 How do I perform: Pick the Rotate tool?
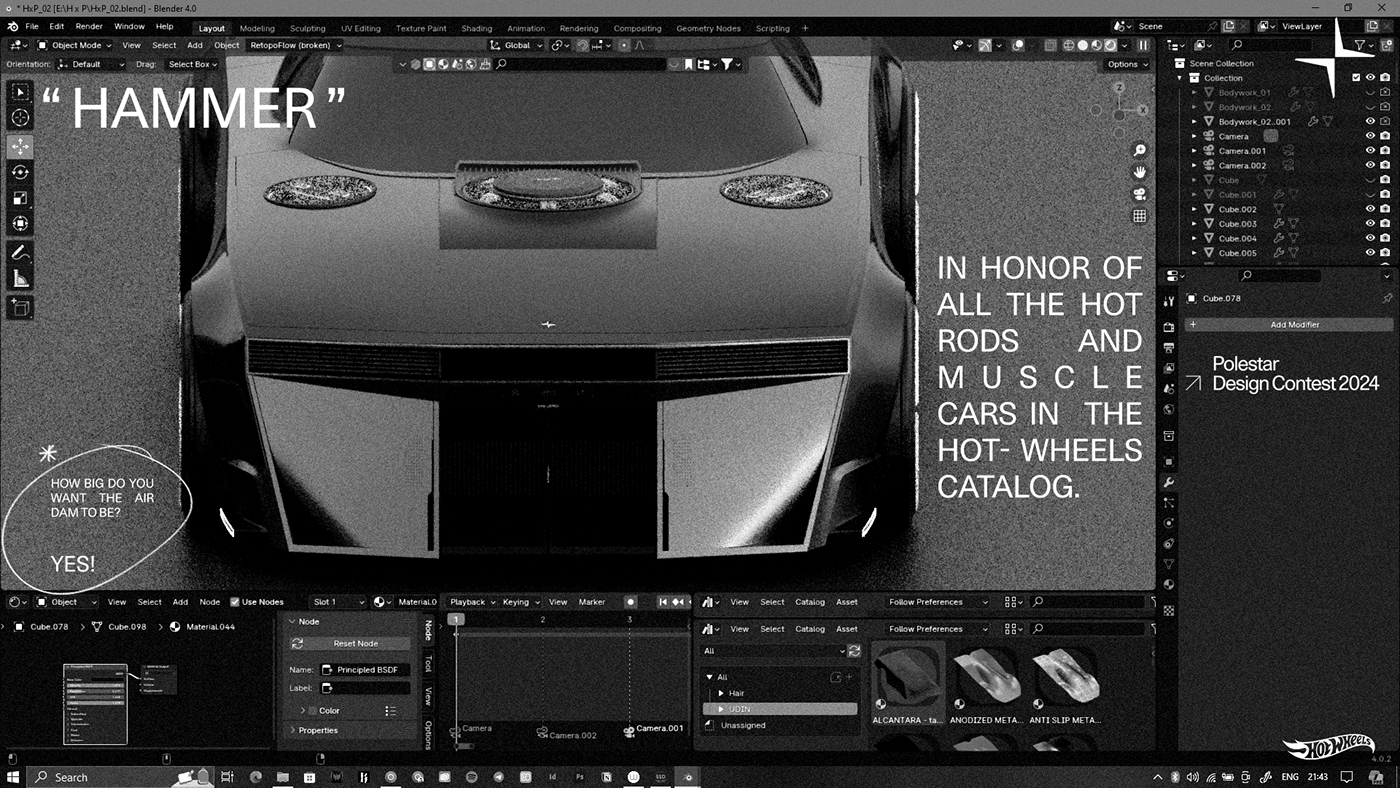coord(20,172)
